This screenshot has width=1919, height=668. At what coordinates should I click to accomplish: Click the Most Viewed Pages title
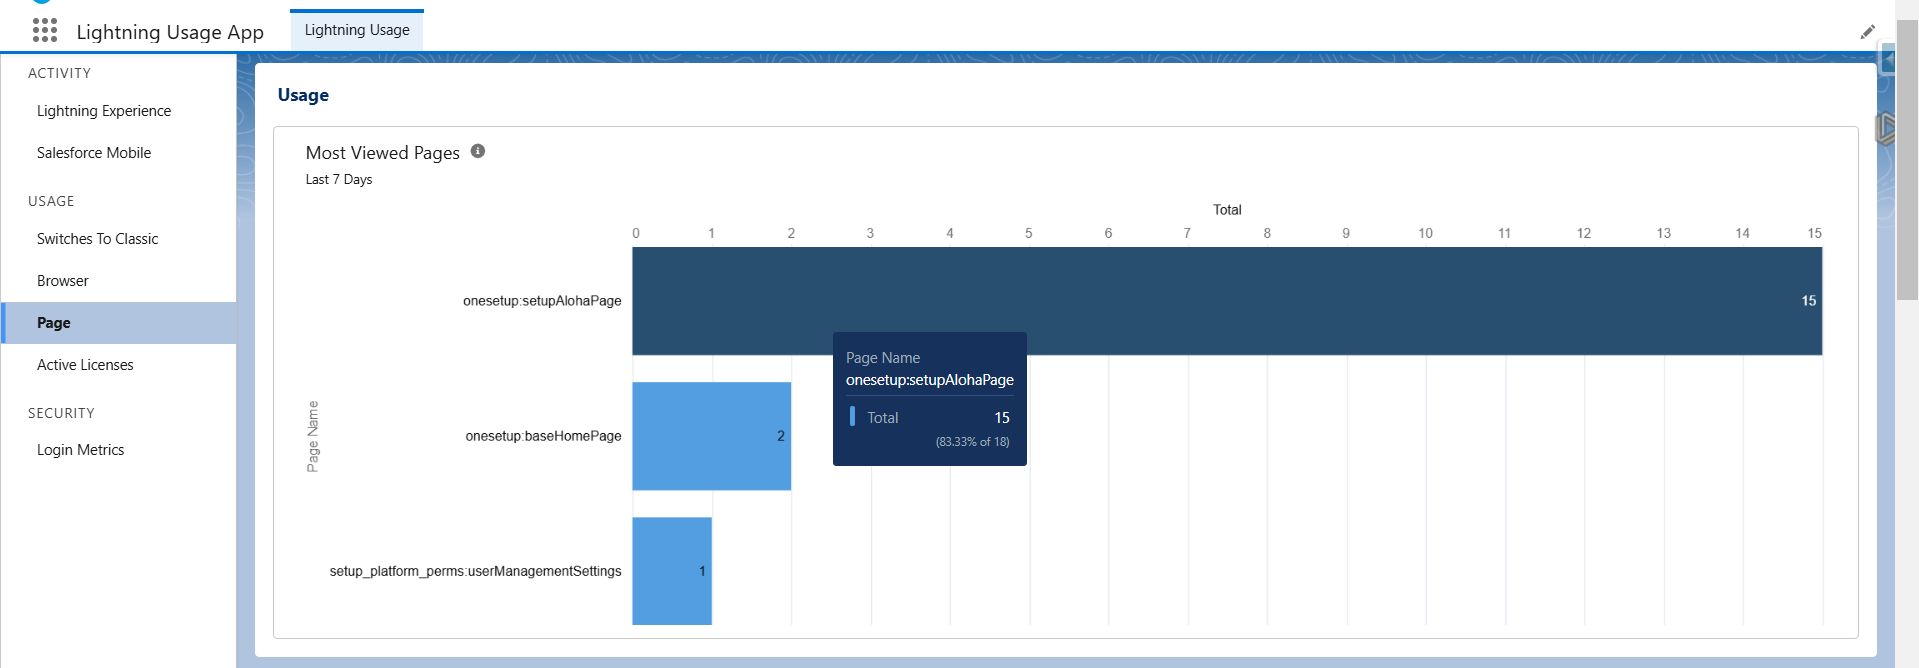point(383,153)
